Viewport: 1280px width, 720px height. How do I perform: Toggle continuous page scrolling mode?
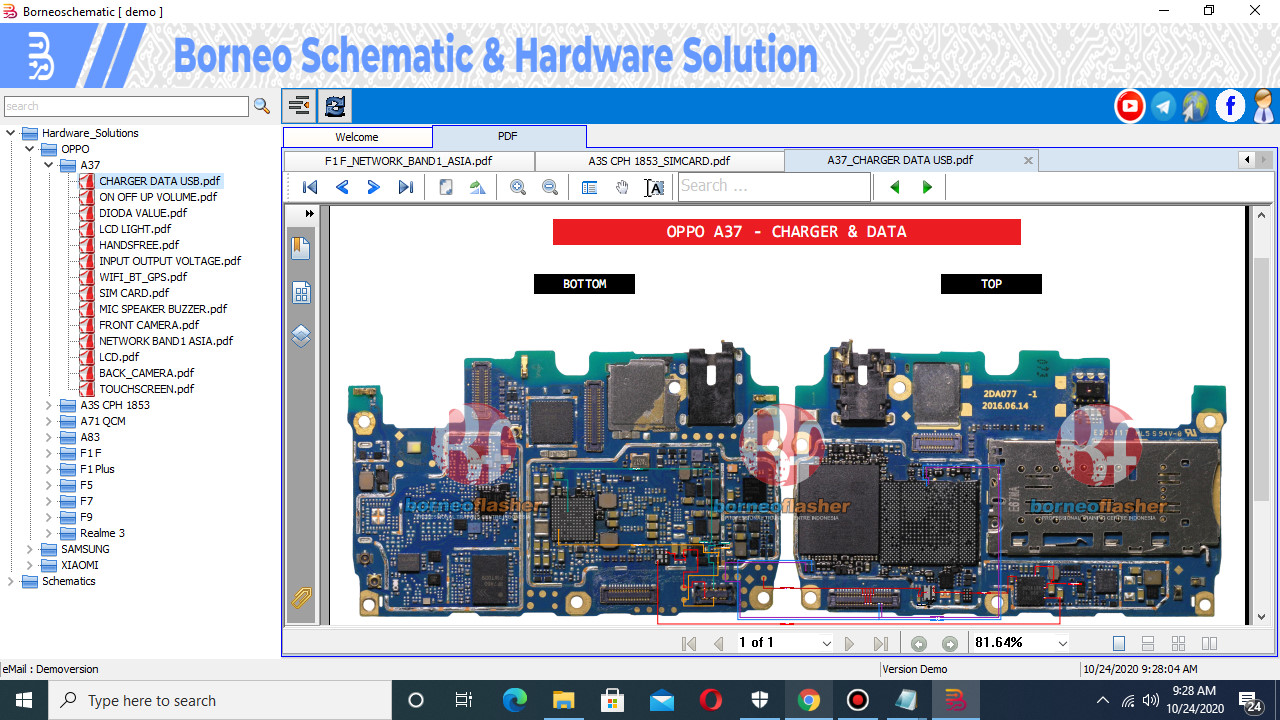click(1148, 643)
